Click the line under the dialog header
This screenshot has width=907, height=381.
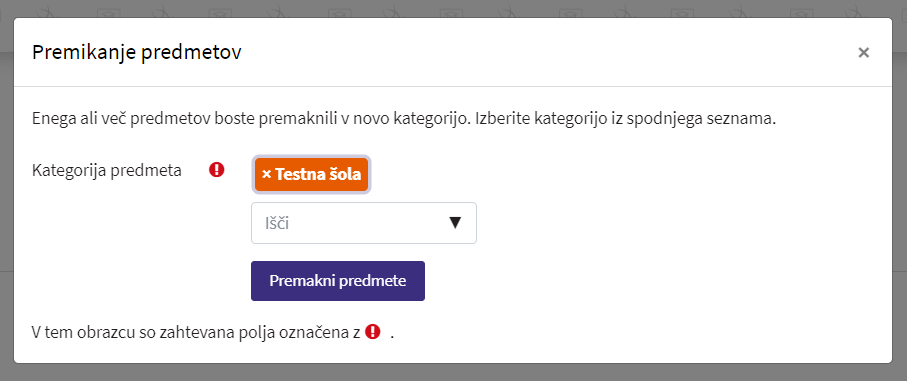pos(453,87)
